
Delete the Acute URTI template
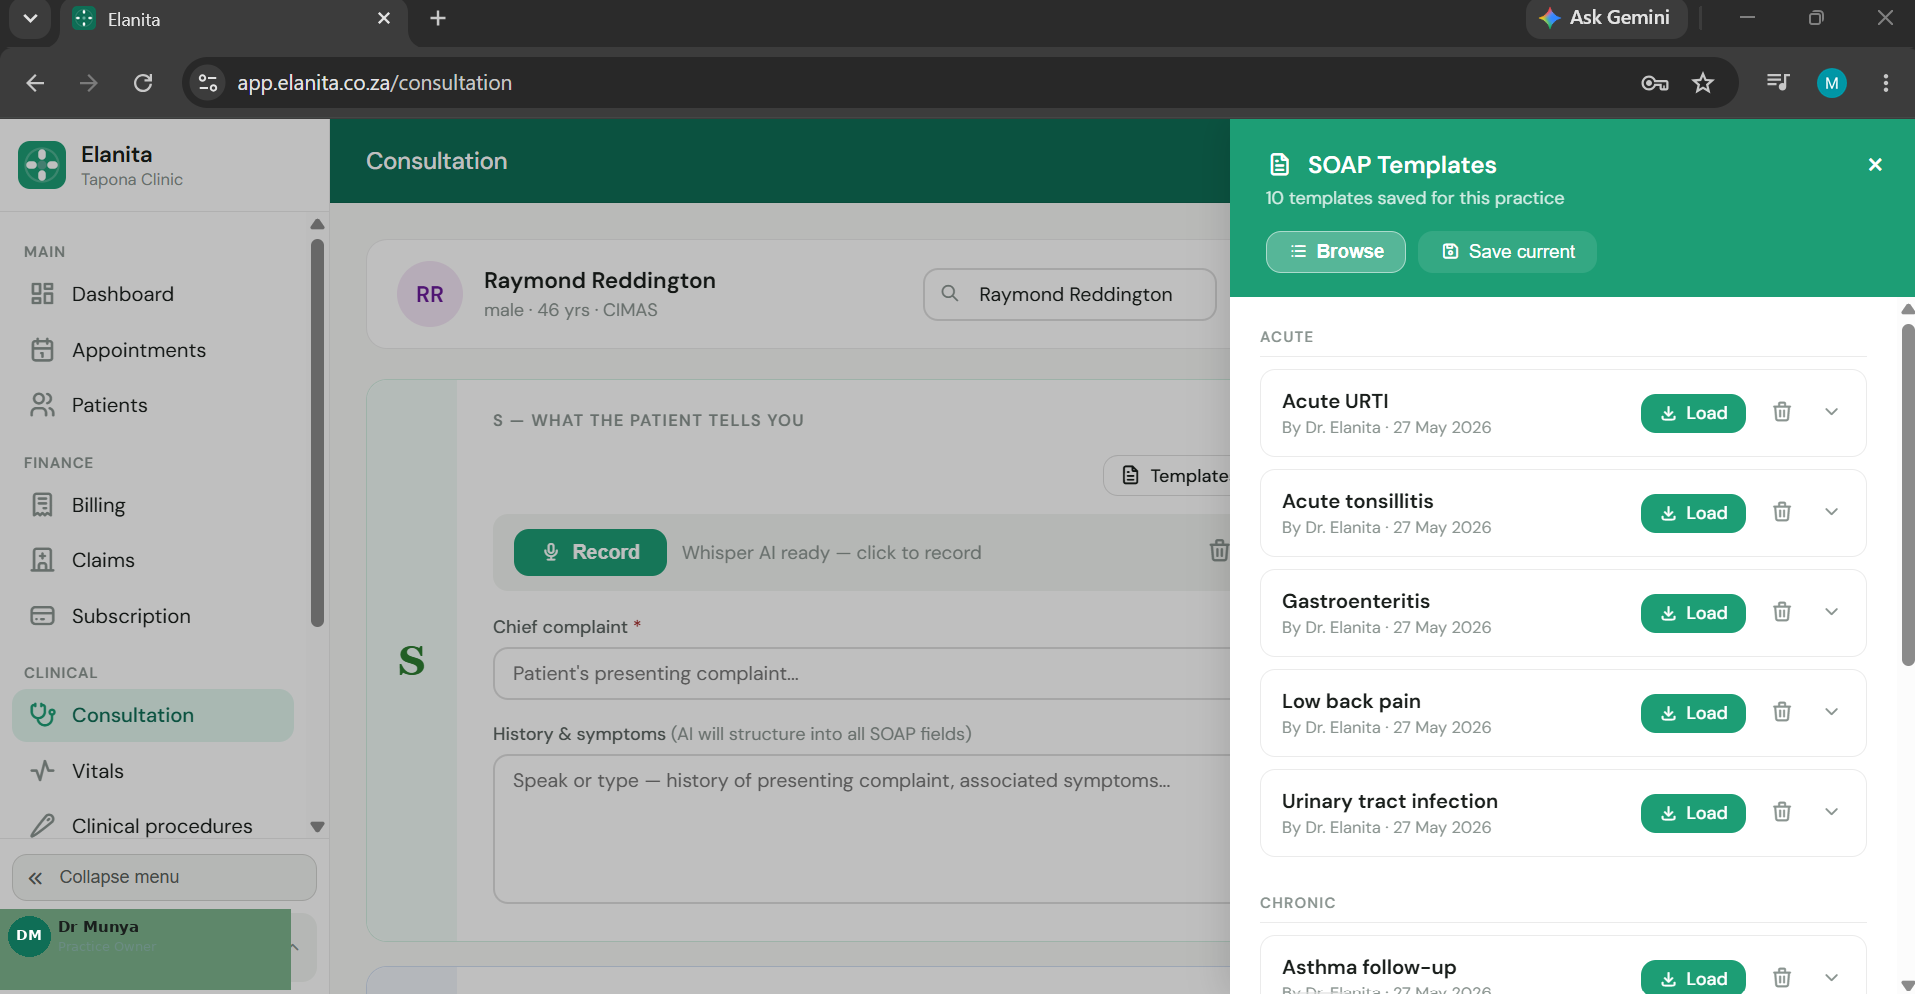1782,412
